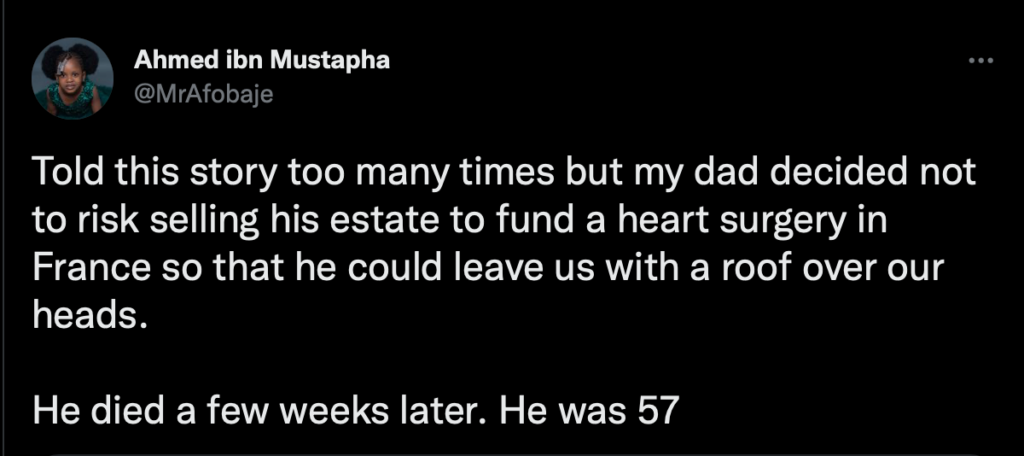Open the @MrAfobaje handle link
Image resolution: width=1024 pixels, height=456 pixels.
[203, 95]
